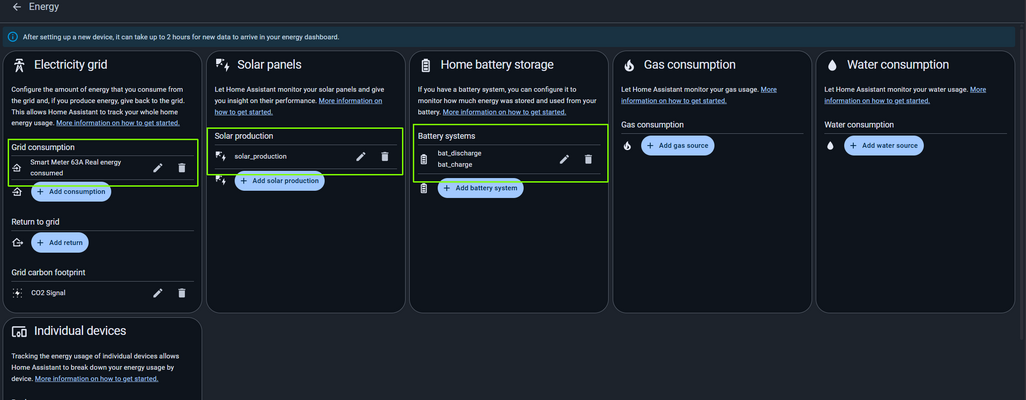This screenshot has height=400, width=1026.
Task: Add a new solar production source
Action: click(279, 180)
